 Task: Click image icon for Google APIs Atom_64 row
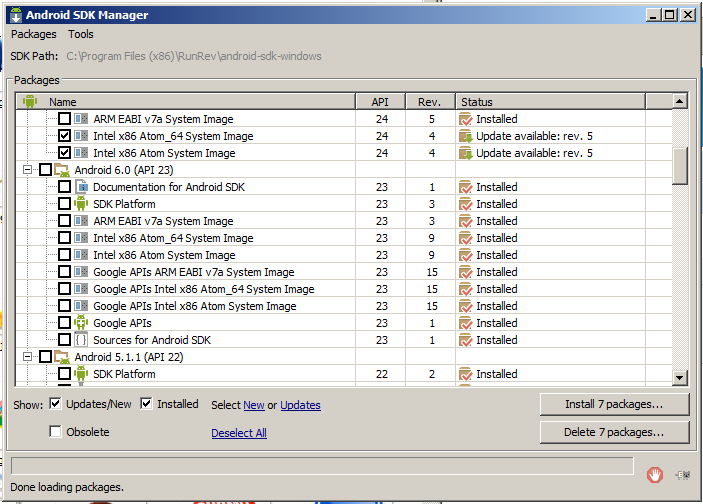[x=81, y=289]
